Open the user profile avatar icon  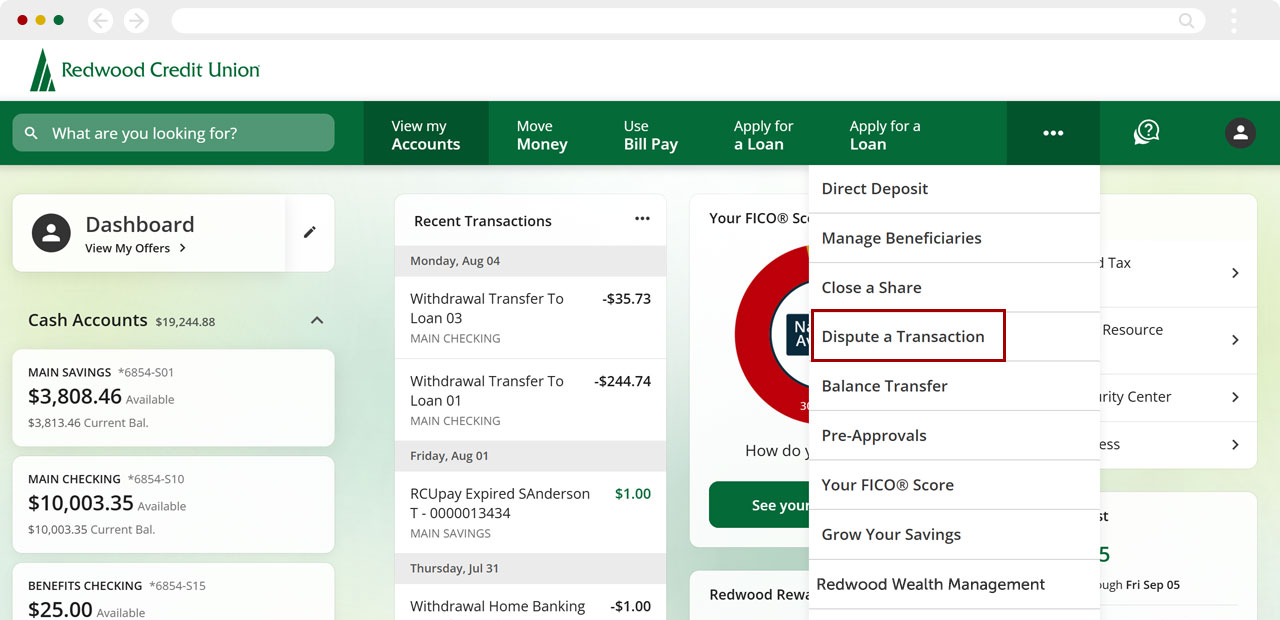click(1240, 133)
